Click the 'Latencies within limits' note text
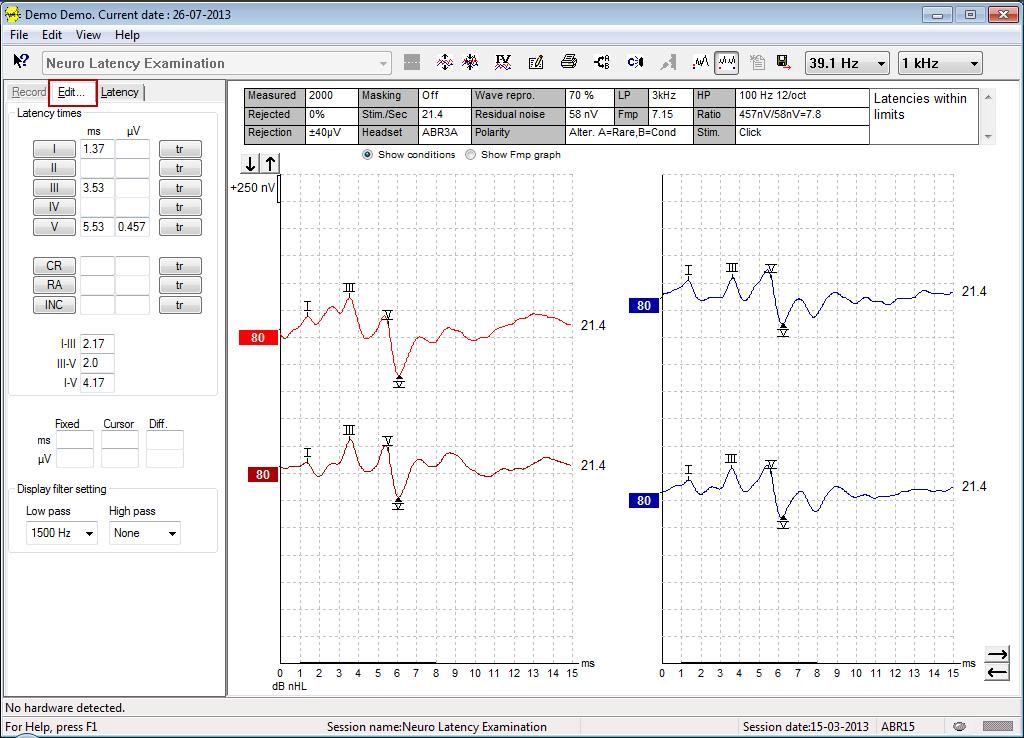Screen dimensions: 1024x738 click(x=920, y=106)
